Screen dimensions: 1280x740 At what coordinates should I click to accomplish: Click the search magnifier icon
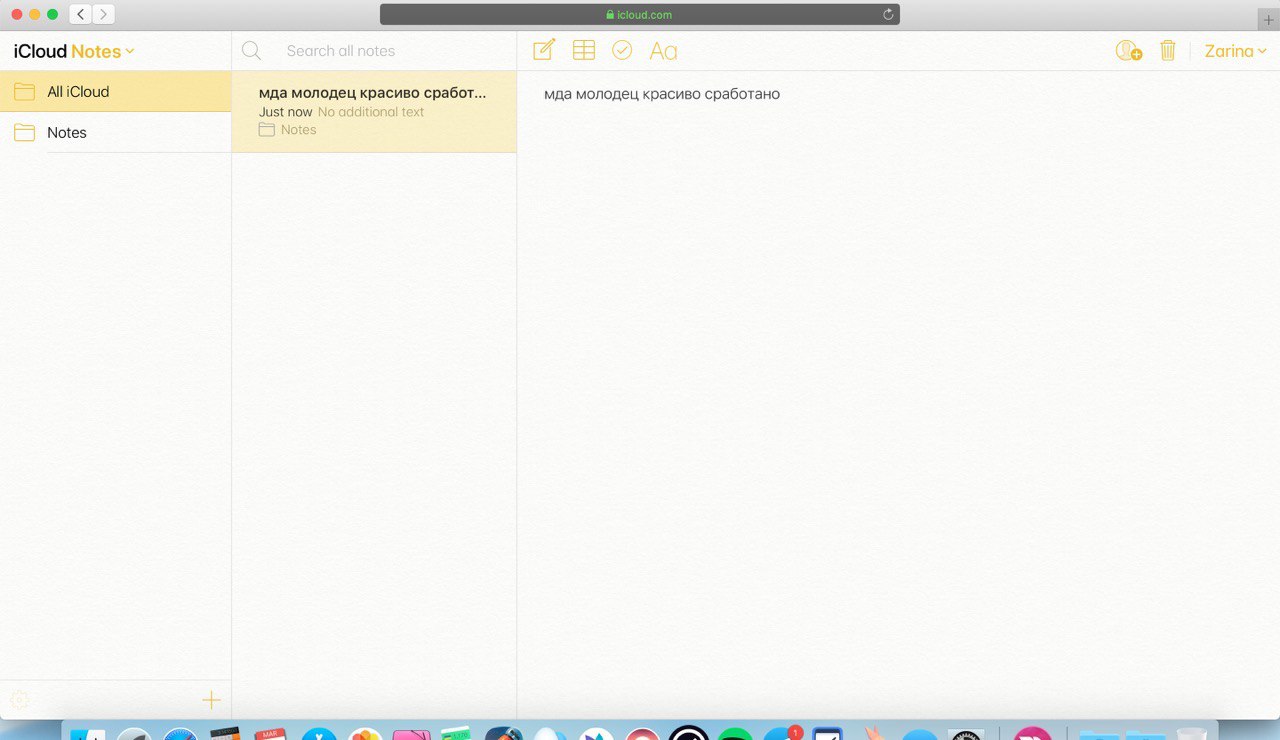(251, 51)
